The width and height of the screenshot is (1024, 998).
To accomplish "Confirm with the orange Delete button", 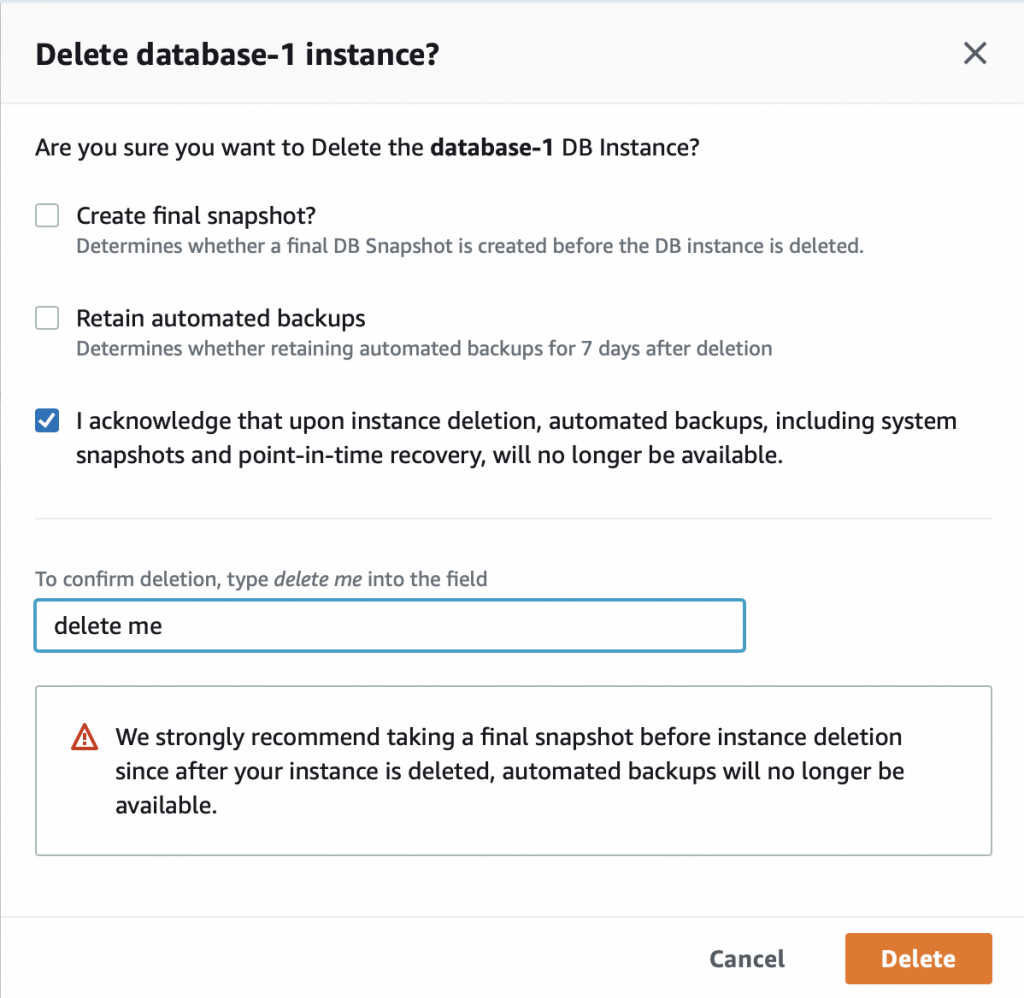I will pos(918,959).
